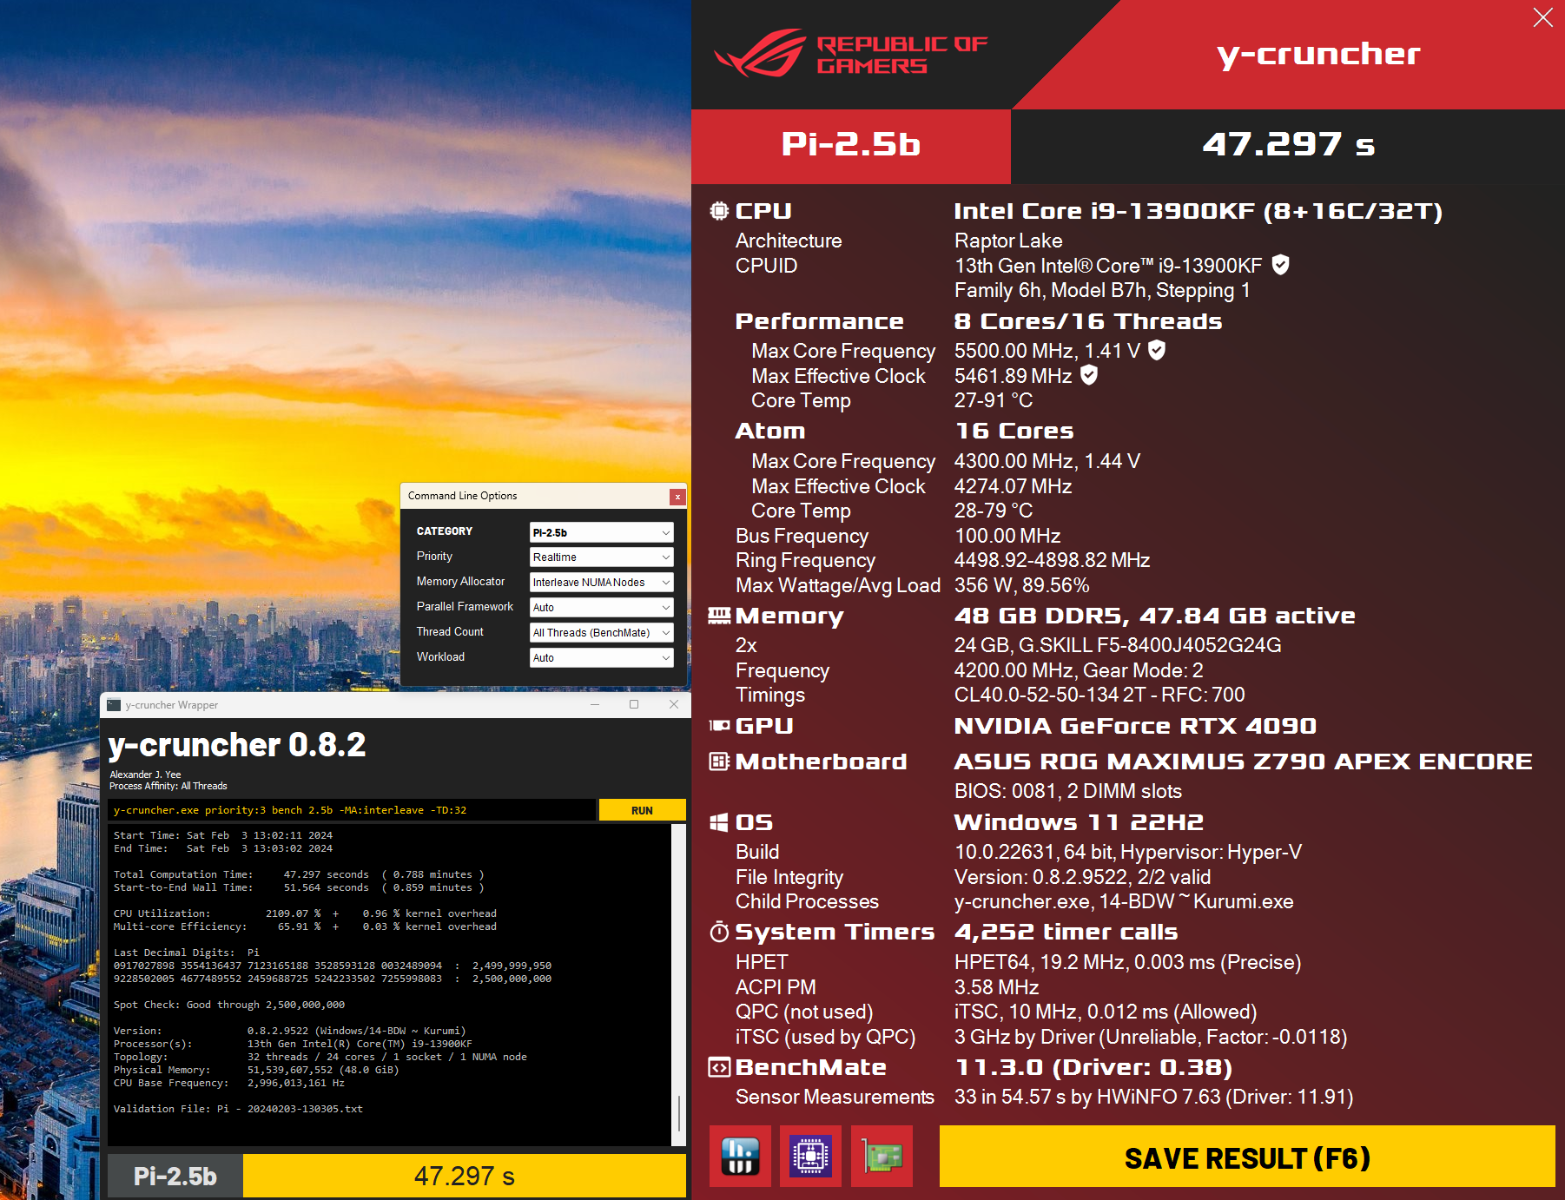The height and width of the screenshot is (1200, 1565).
Task: Click the Motherboard section icon
Action: (719, 762)
